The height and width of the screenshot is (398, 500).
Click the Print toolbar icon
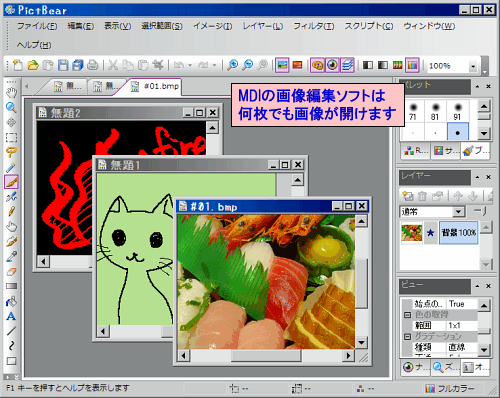coord(93,65)
